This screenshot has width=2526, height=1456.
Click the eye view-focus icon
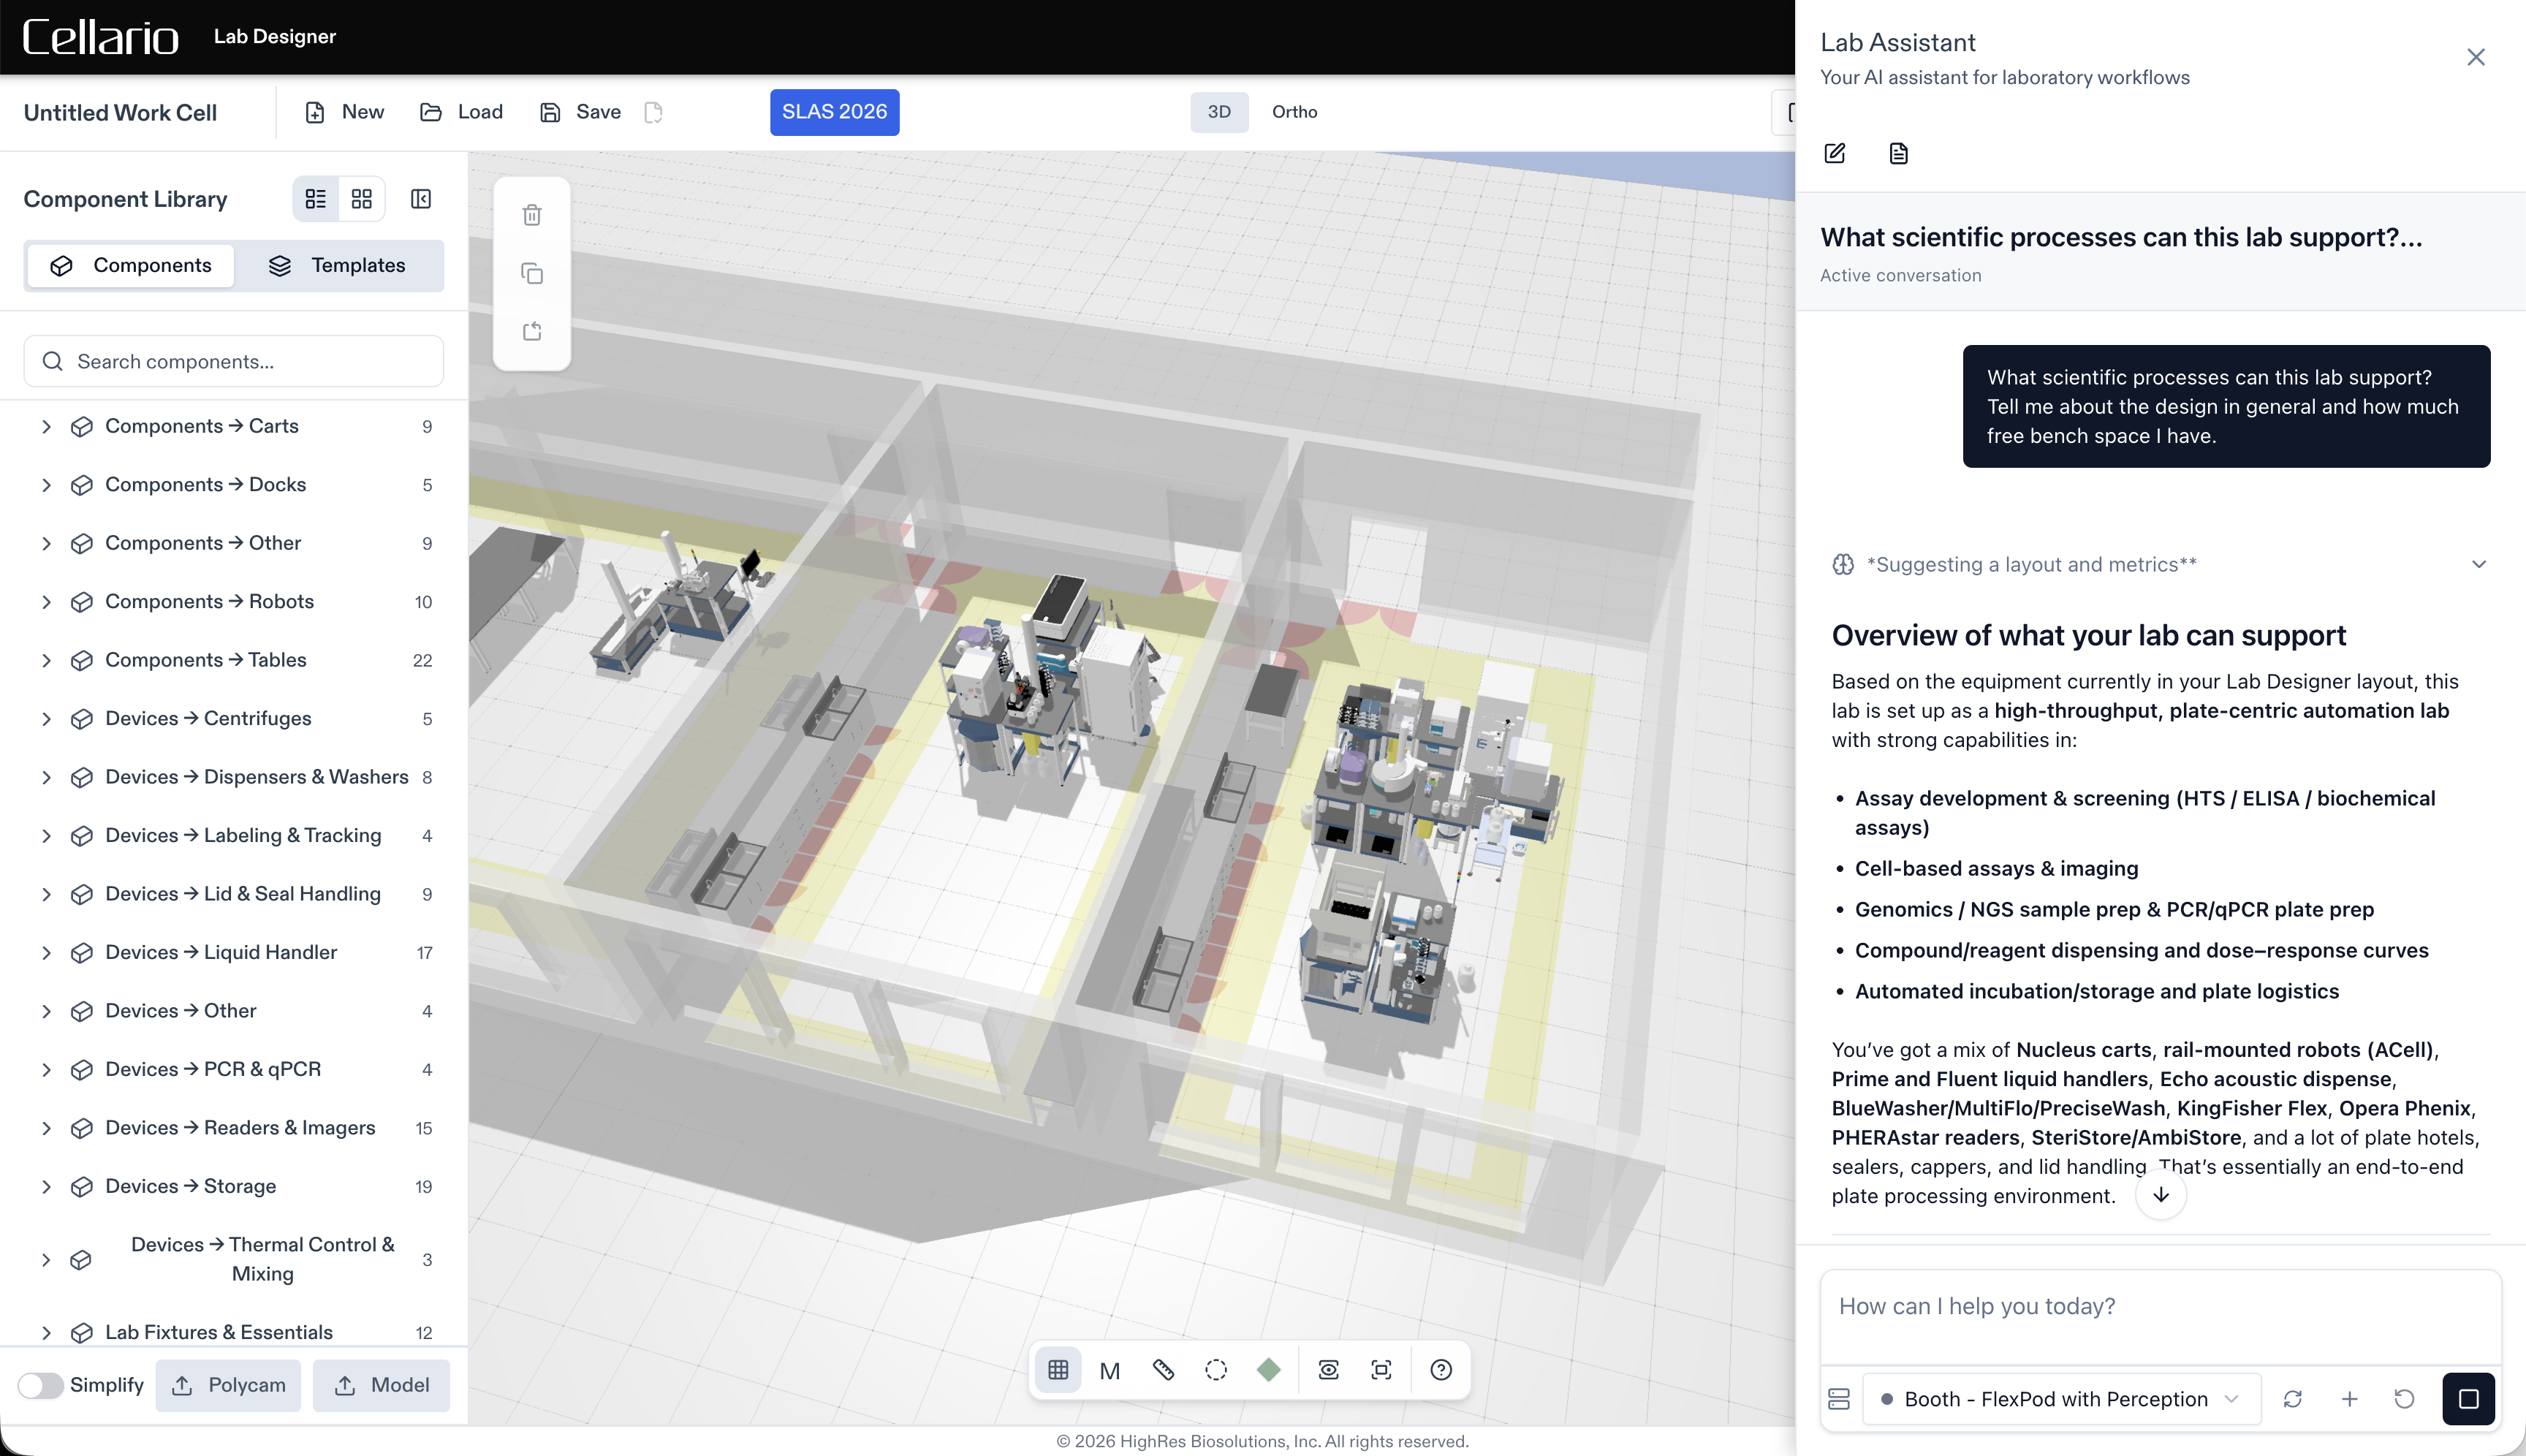click(1328, 1370)
